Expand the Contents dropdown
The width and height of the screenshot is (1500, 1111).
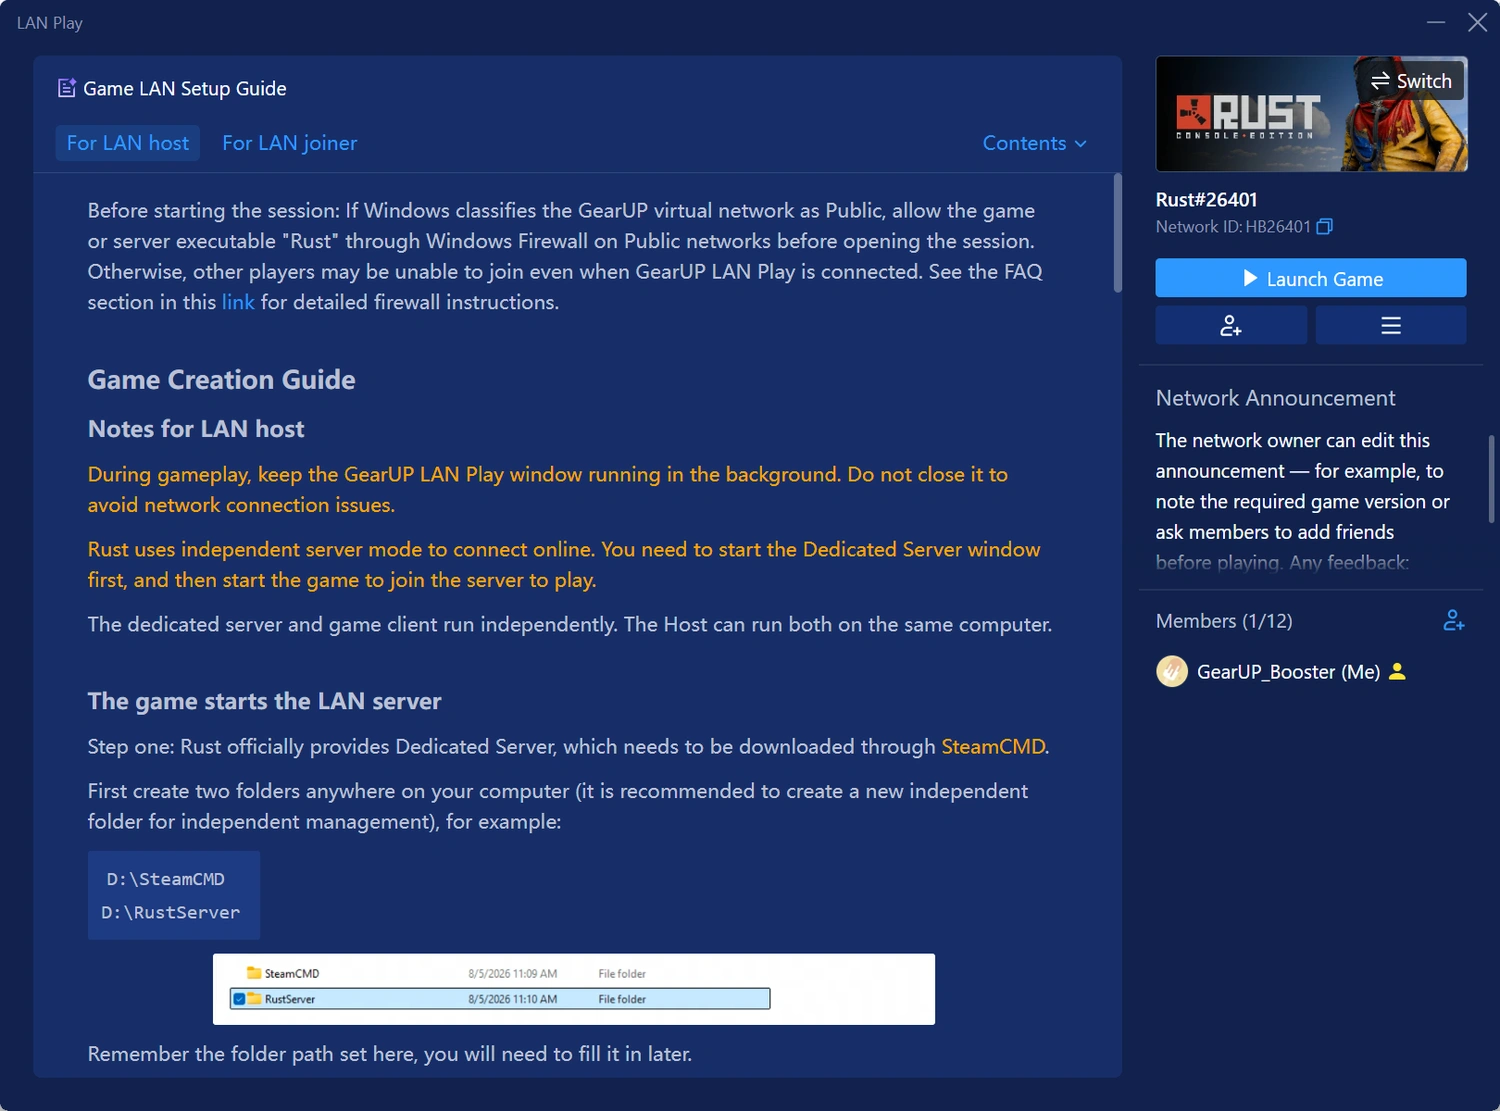(x=1034, y=143)
